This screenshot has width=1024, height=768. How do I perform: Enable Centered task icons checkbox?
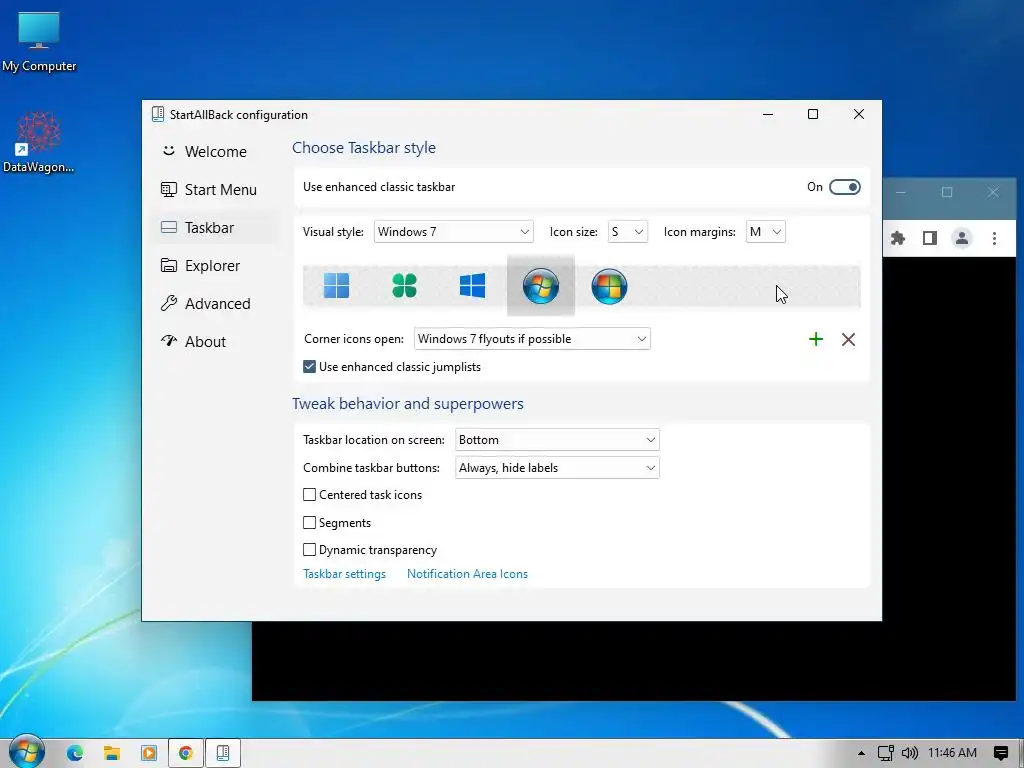[x=310, y=495]
